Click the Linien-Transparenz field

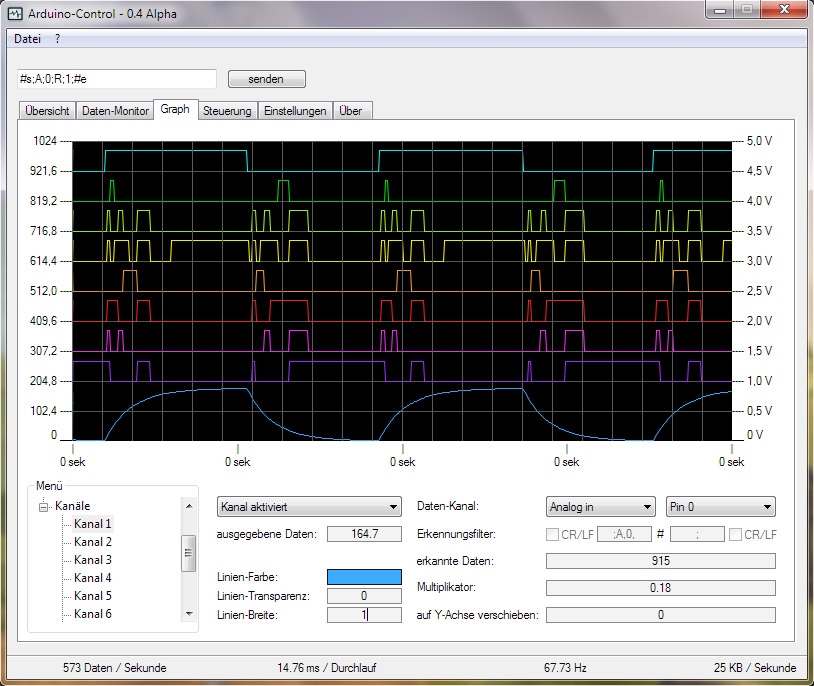pos(364,596)
